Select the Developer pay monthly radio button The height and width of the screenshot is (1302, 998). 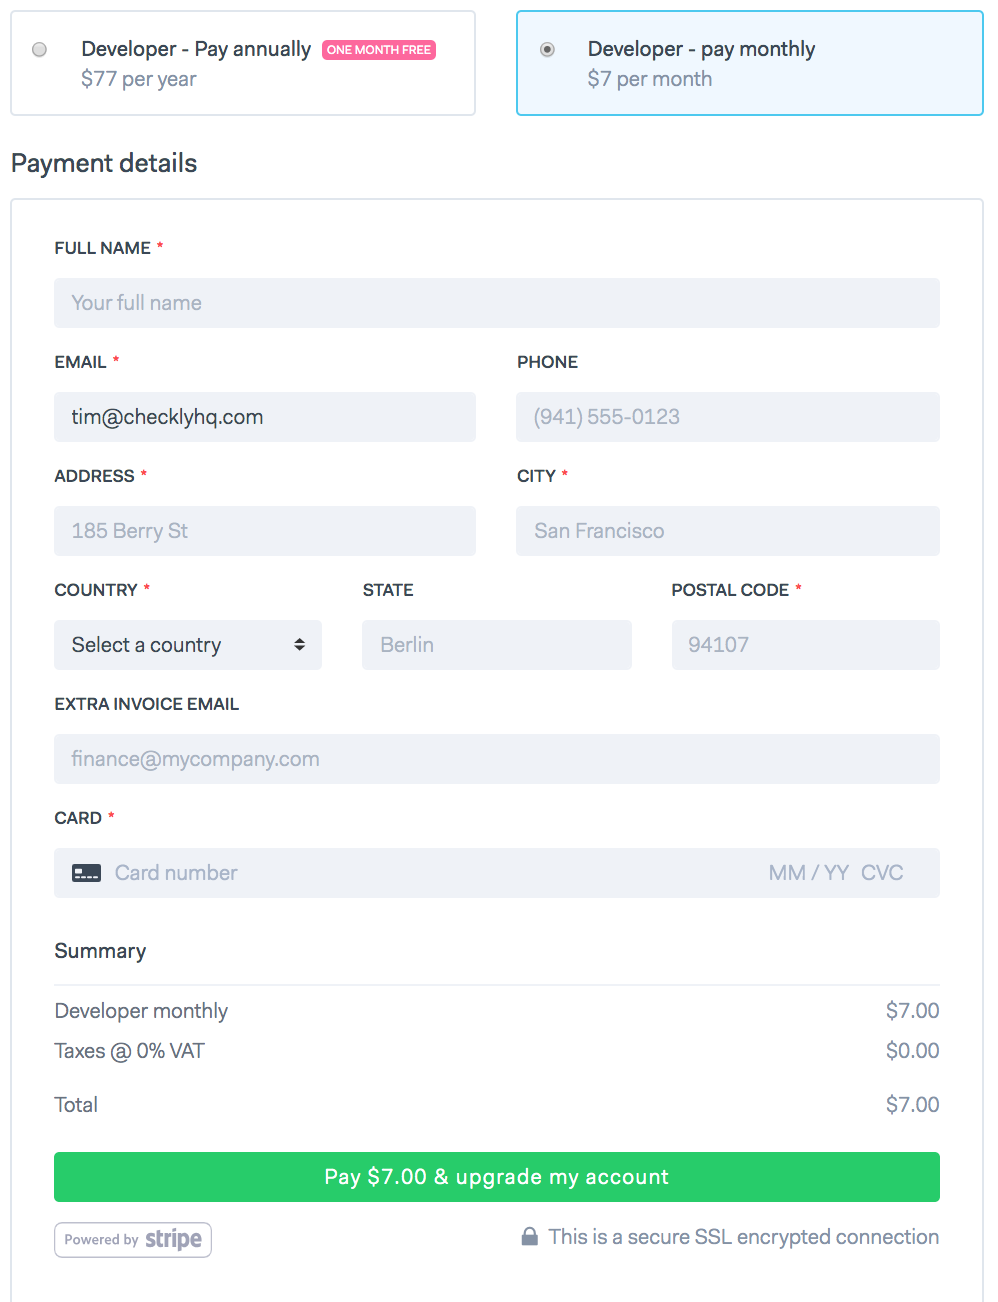547,50
